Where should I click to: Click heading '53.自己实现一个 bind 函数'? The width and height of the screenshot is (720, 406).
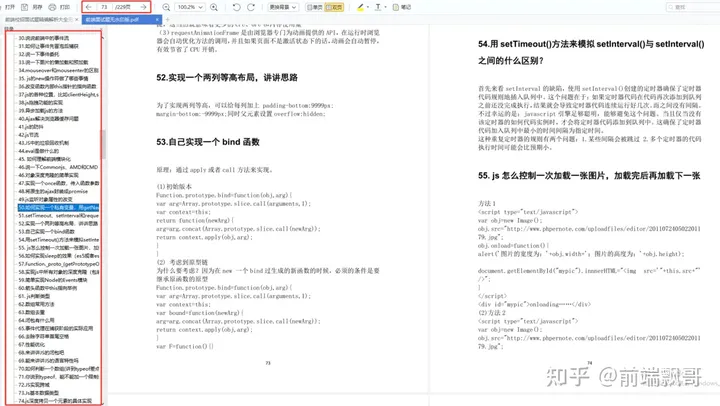coord(208,142)
